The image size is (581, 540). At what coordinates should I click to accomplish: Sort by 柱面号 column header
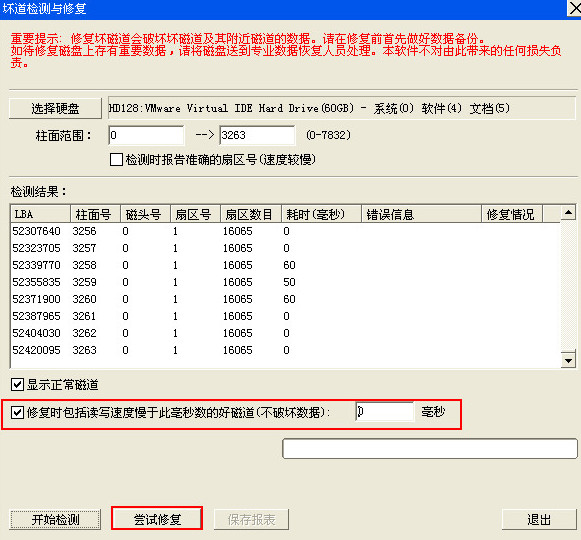[x=95, y=214]
